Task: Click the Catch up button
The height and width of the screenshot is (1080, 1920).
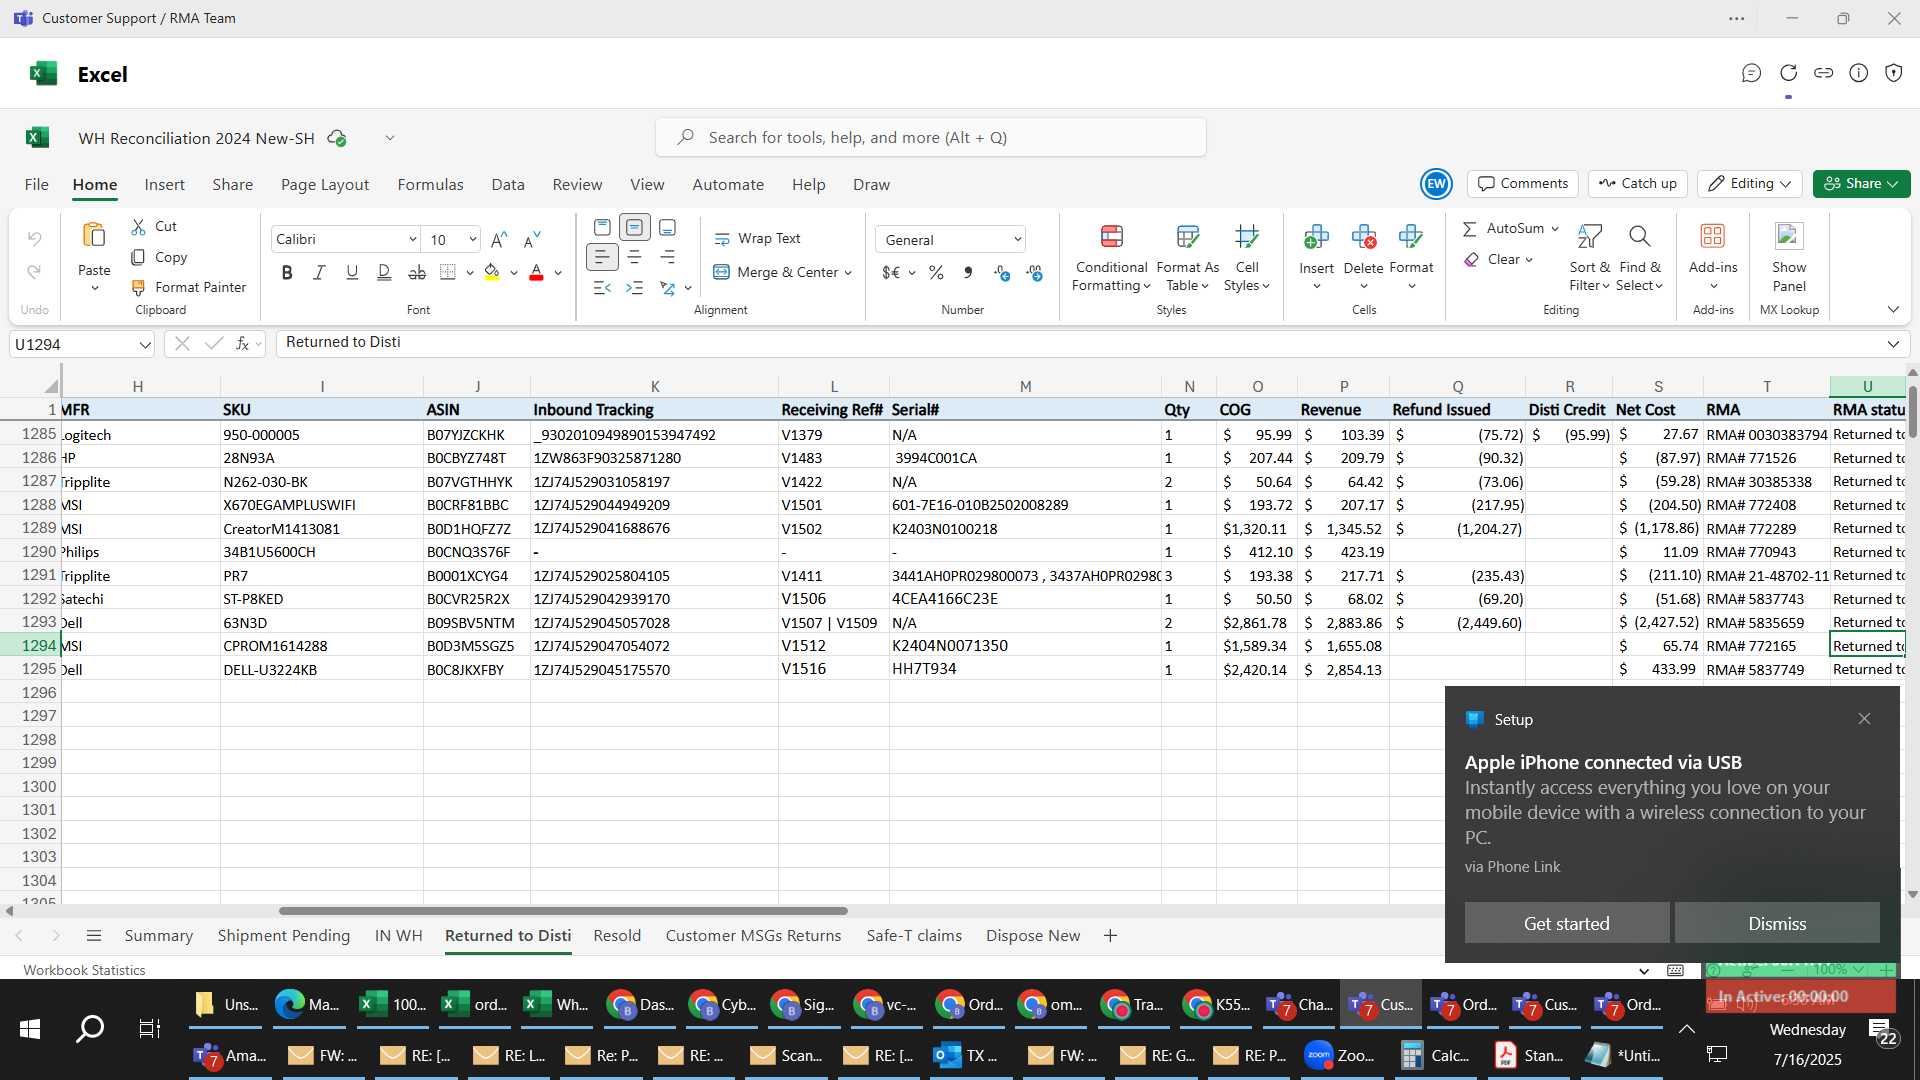Action: tap(1637, 184)
